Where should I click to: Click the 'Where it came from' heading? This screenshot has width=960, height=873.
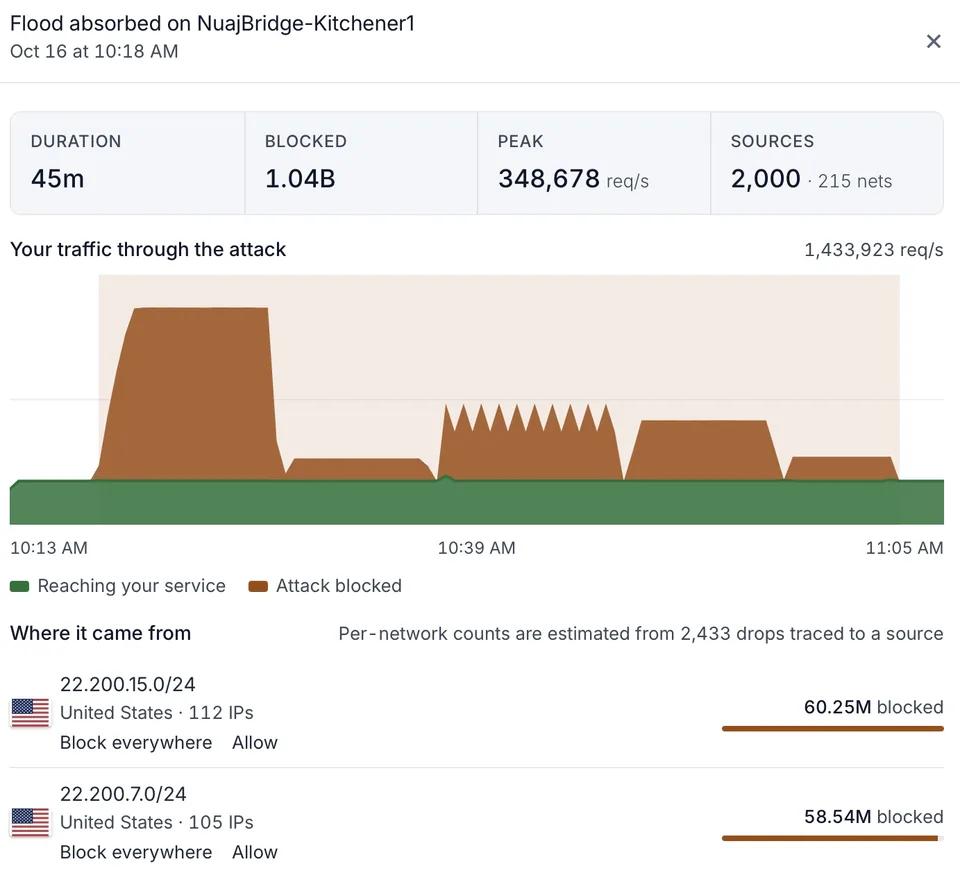[100, 633]
